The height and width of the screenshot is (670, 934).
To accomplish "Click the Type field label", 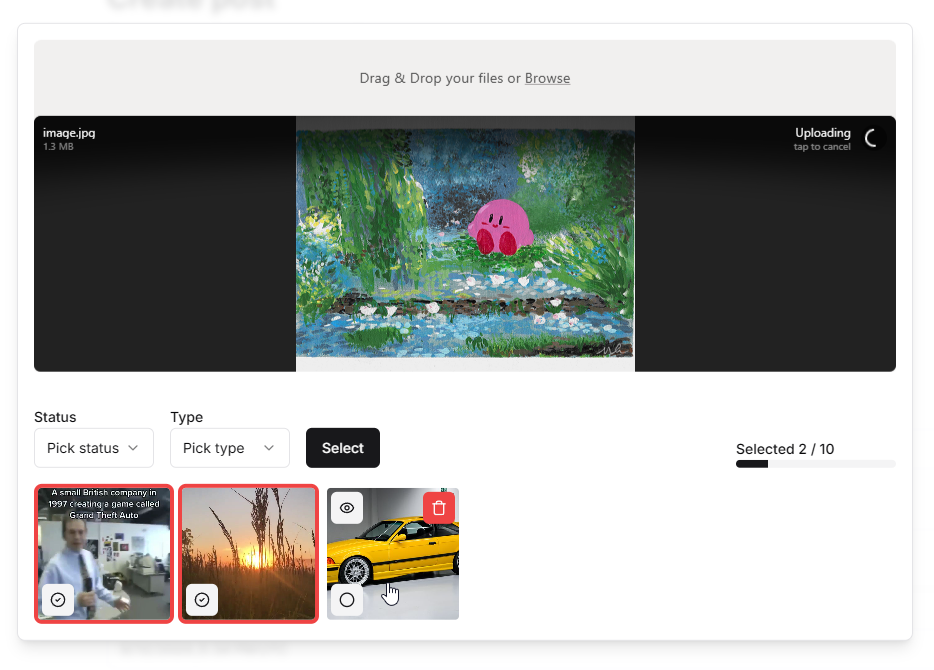I will pos(186,417).
